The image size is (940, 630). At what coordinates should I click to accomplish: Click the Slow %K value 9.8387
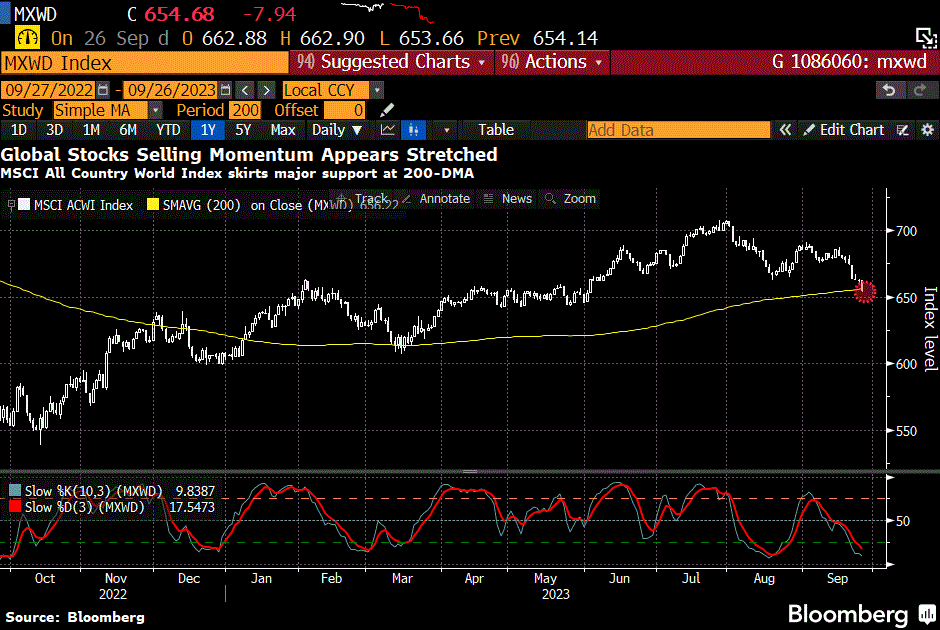coord(195,492)
